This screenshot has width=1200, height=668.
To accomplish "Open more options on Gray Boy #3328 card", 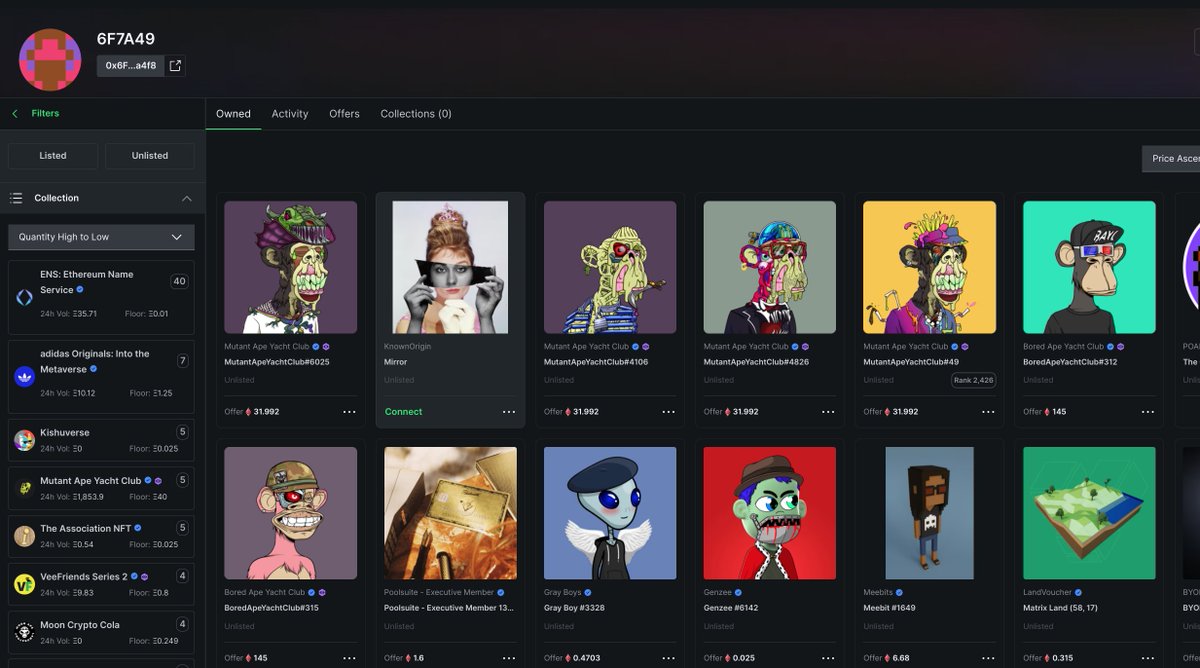I will click(668, 658).
